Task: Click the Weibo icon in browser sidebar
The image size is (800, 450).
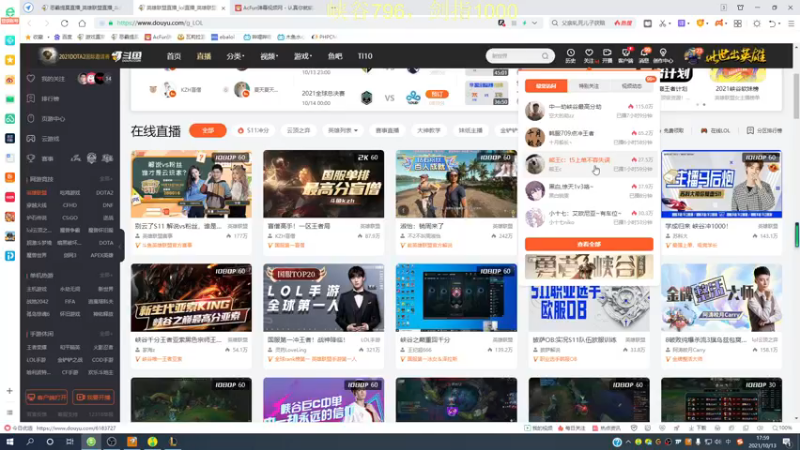Action: pos(10,80)
